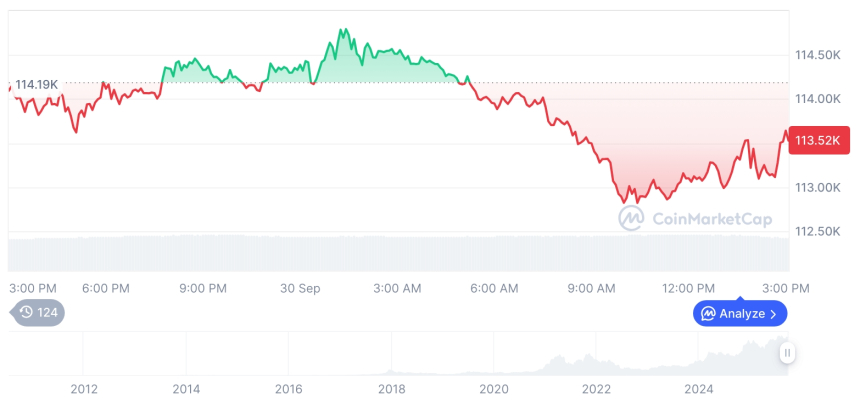Select the 2018 mark on timeline navigator
This screenshot has height=401, width=860.
click(392, 389)
